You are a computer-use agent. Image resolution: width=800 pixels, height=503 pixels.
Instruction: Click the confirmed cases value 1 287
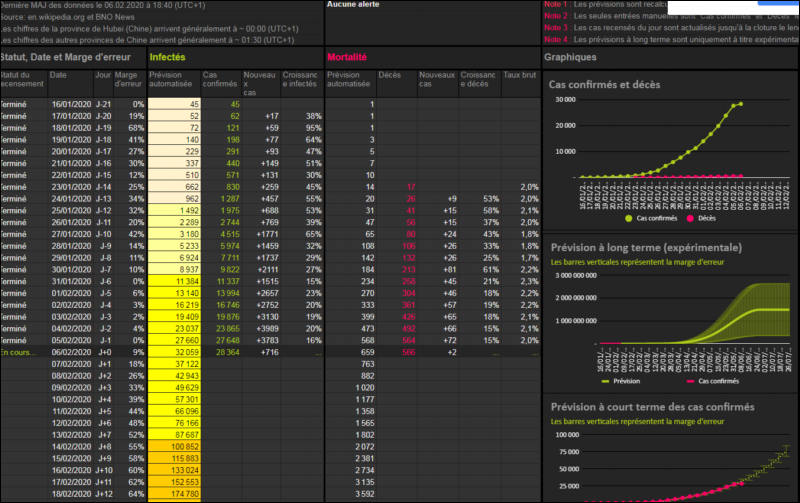230,199
